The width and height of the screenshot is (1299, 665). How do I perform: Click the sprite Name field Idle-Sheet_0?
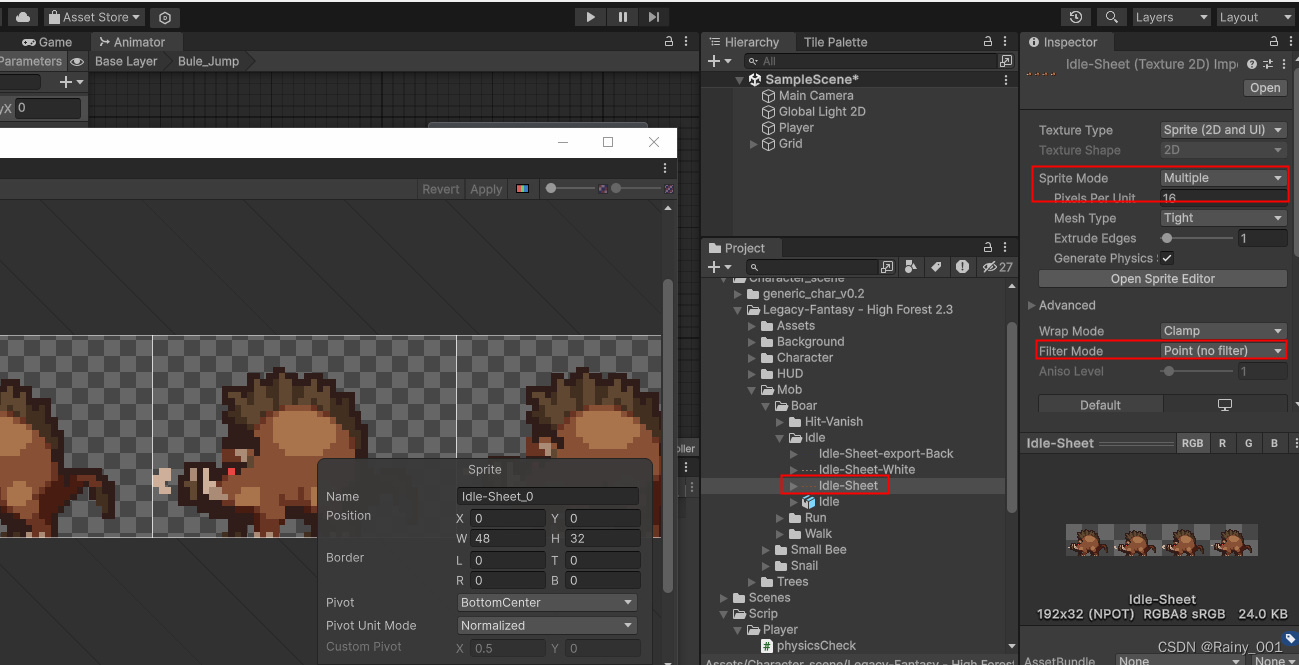click(548, 496)
